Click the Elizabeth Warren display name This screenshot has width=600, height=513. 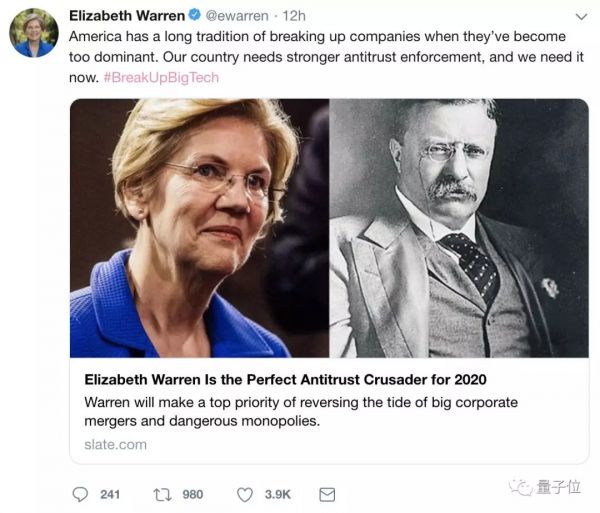[x=128, y=16]
